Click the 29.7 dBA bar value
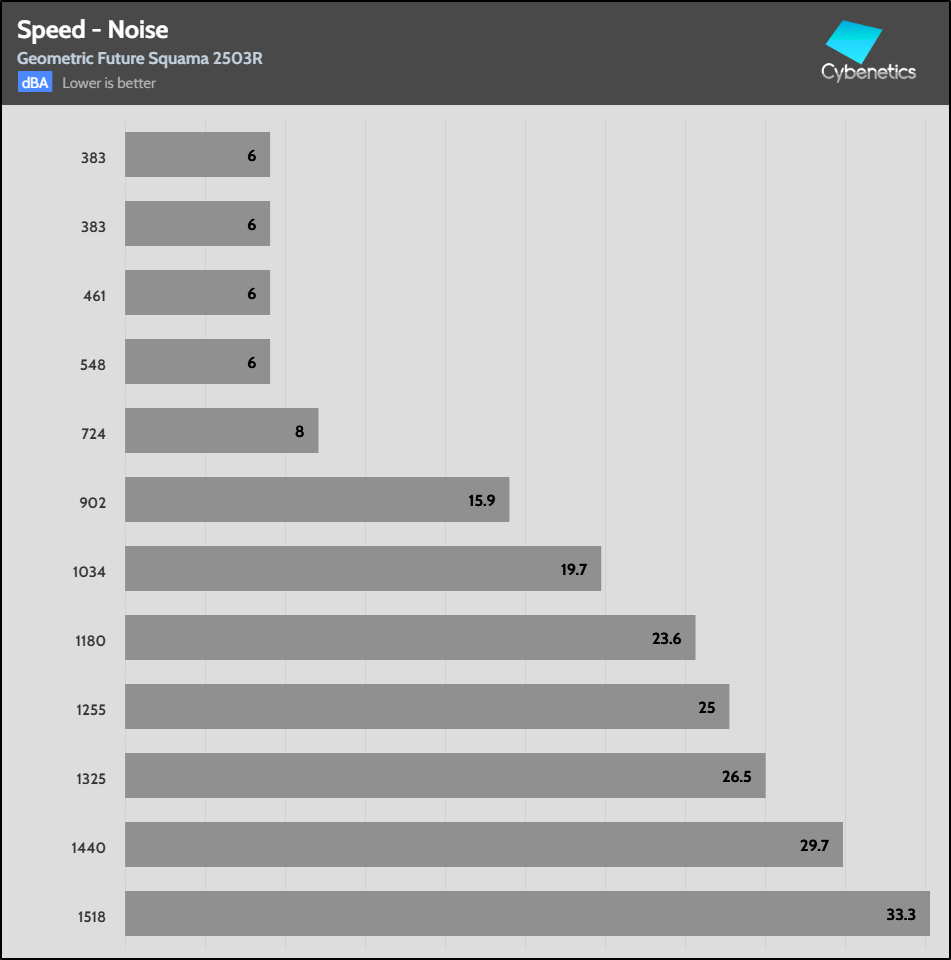951x960 pixels. point(814,845)
